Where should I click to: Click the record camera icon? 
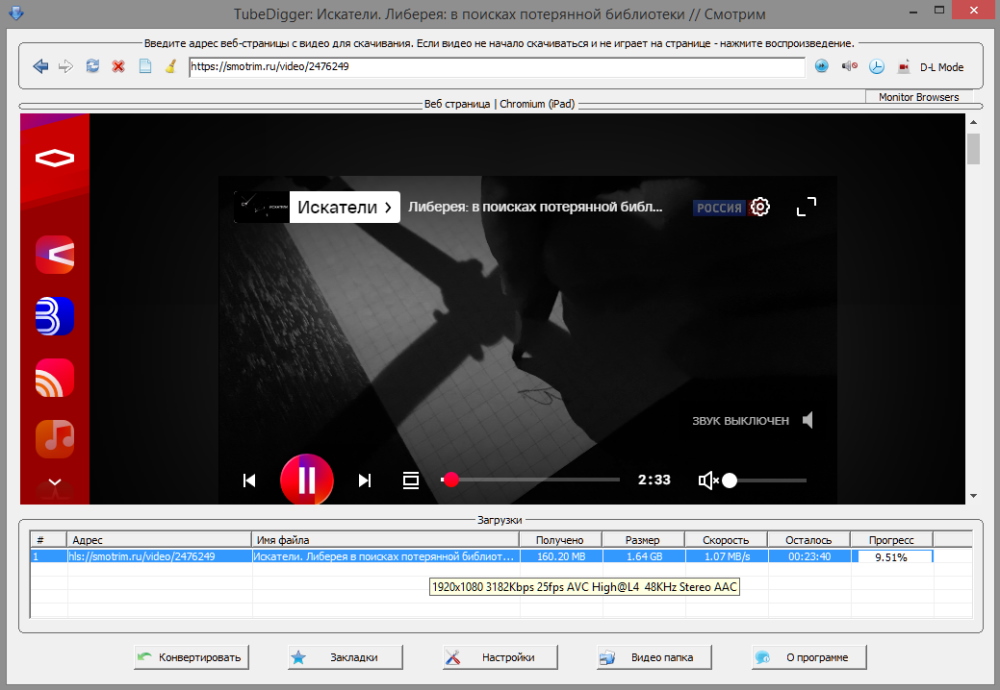(904, 66)
